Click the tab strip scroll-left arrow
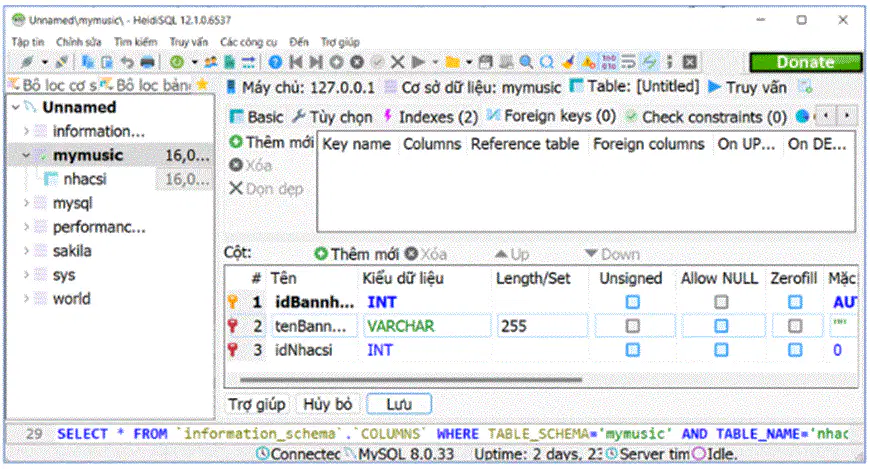The height and width of the screenshot is (469, 870). (826, 116)
